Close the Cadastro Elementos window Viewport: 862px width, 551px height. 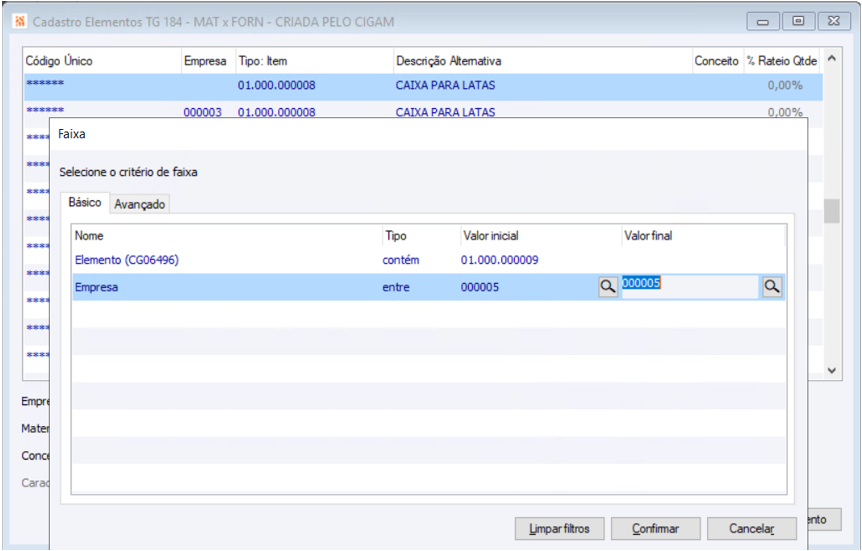tap(834, 21)
